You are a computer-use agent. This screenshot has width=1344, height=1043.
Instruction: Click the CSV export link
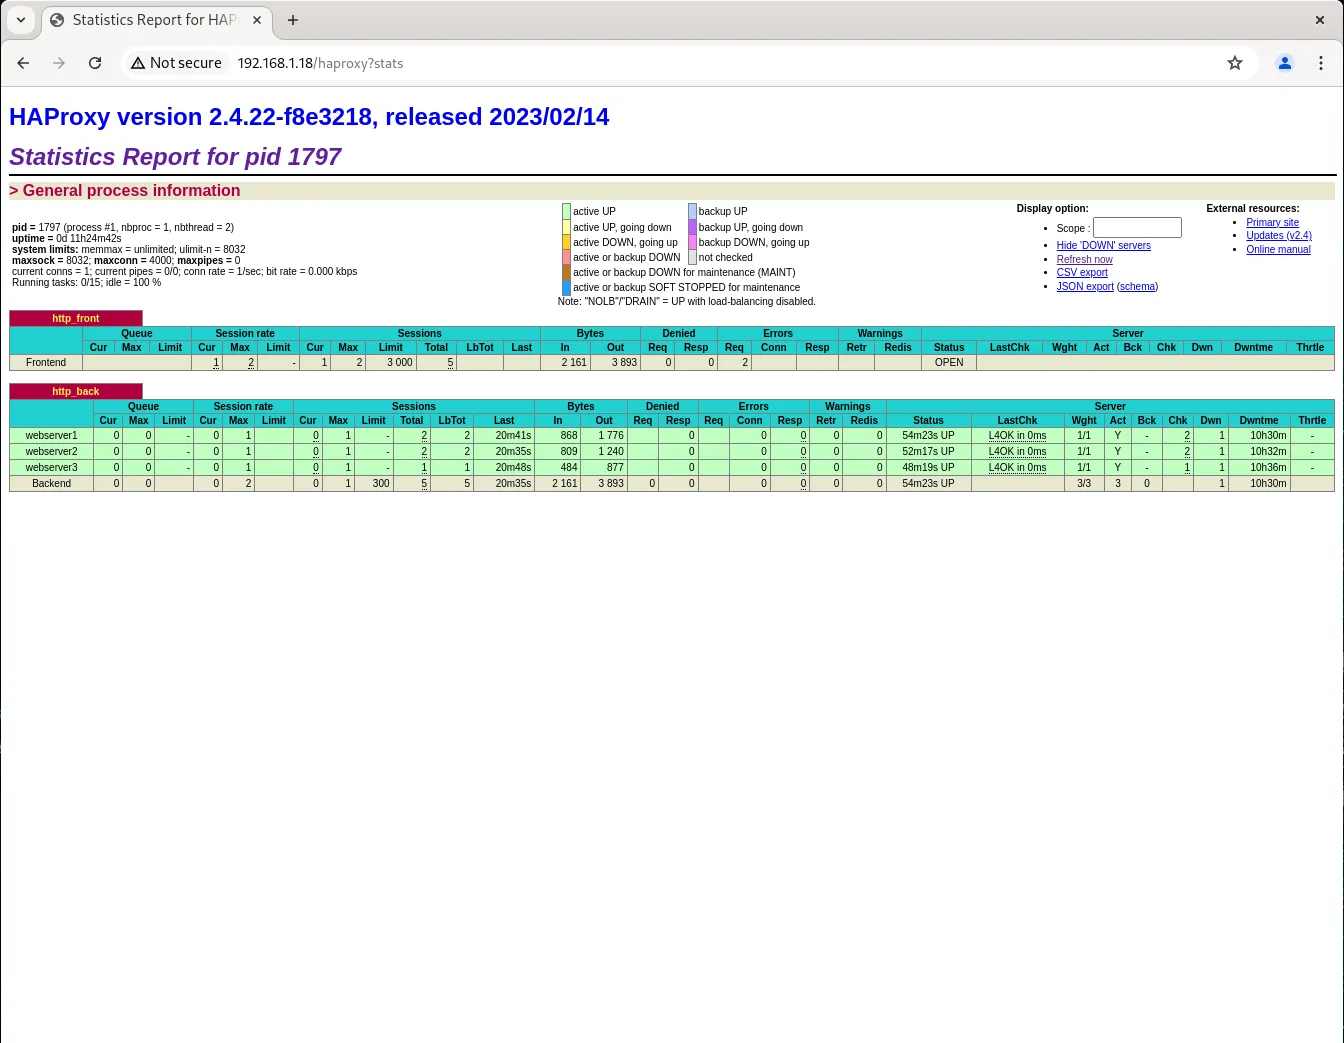1082,273
